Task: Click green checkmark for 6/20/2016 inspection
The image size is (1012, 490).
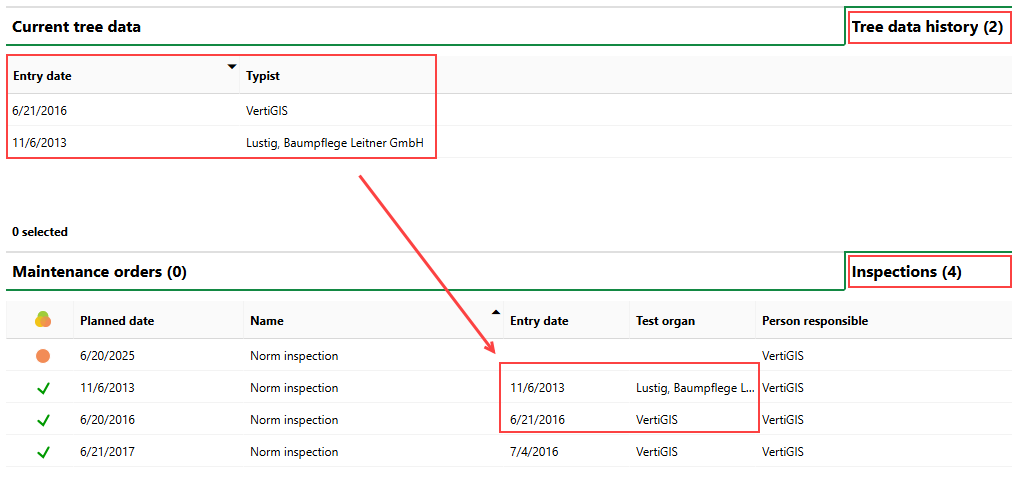Action: [42, 420]
